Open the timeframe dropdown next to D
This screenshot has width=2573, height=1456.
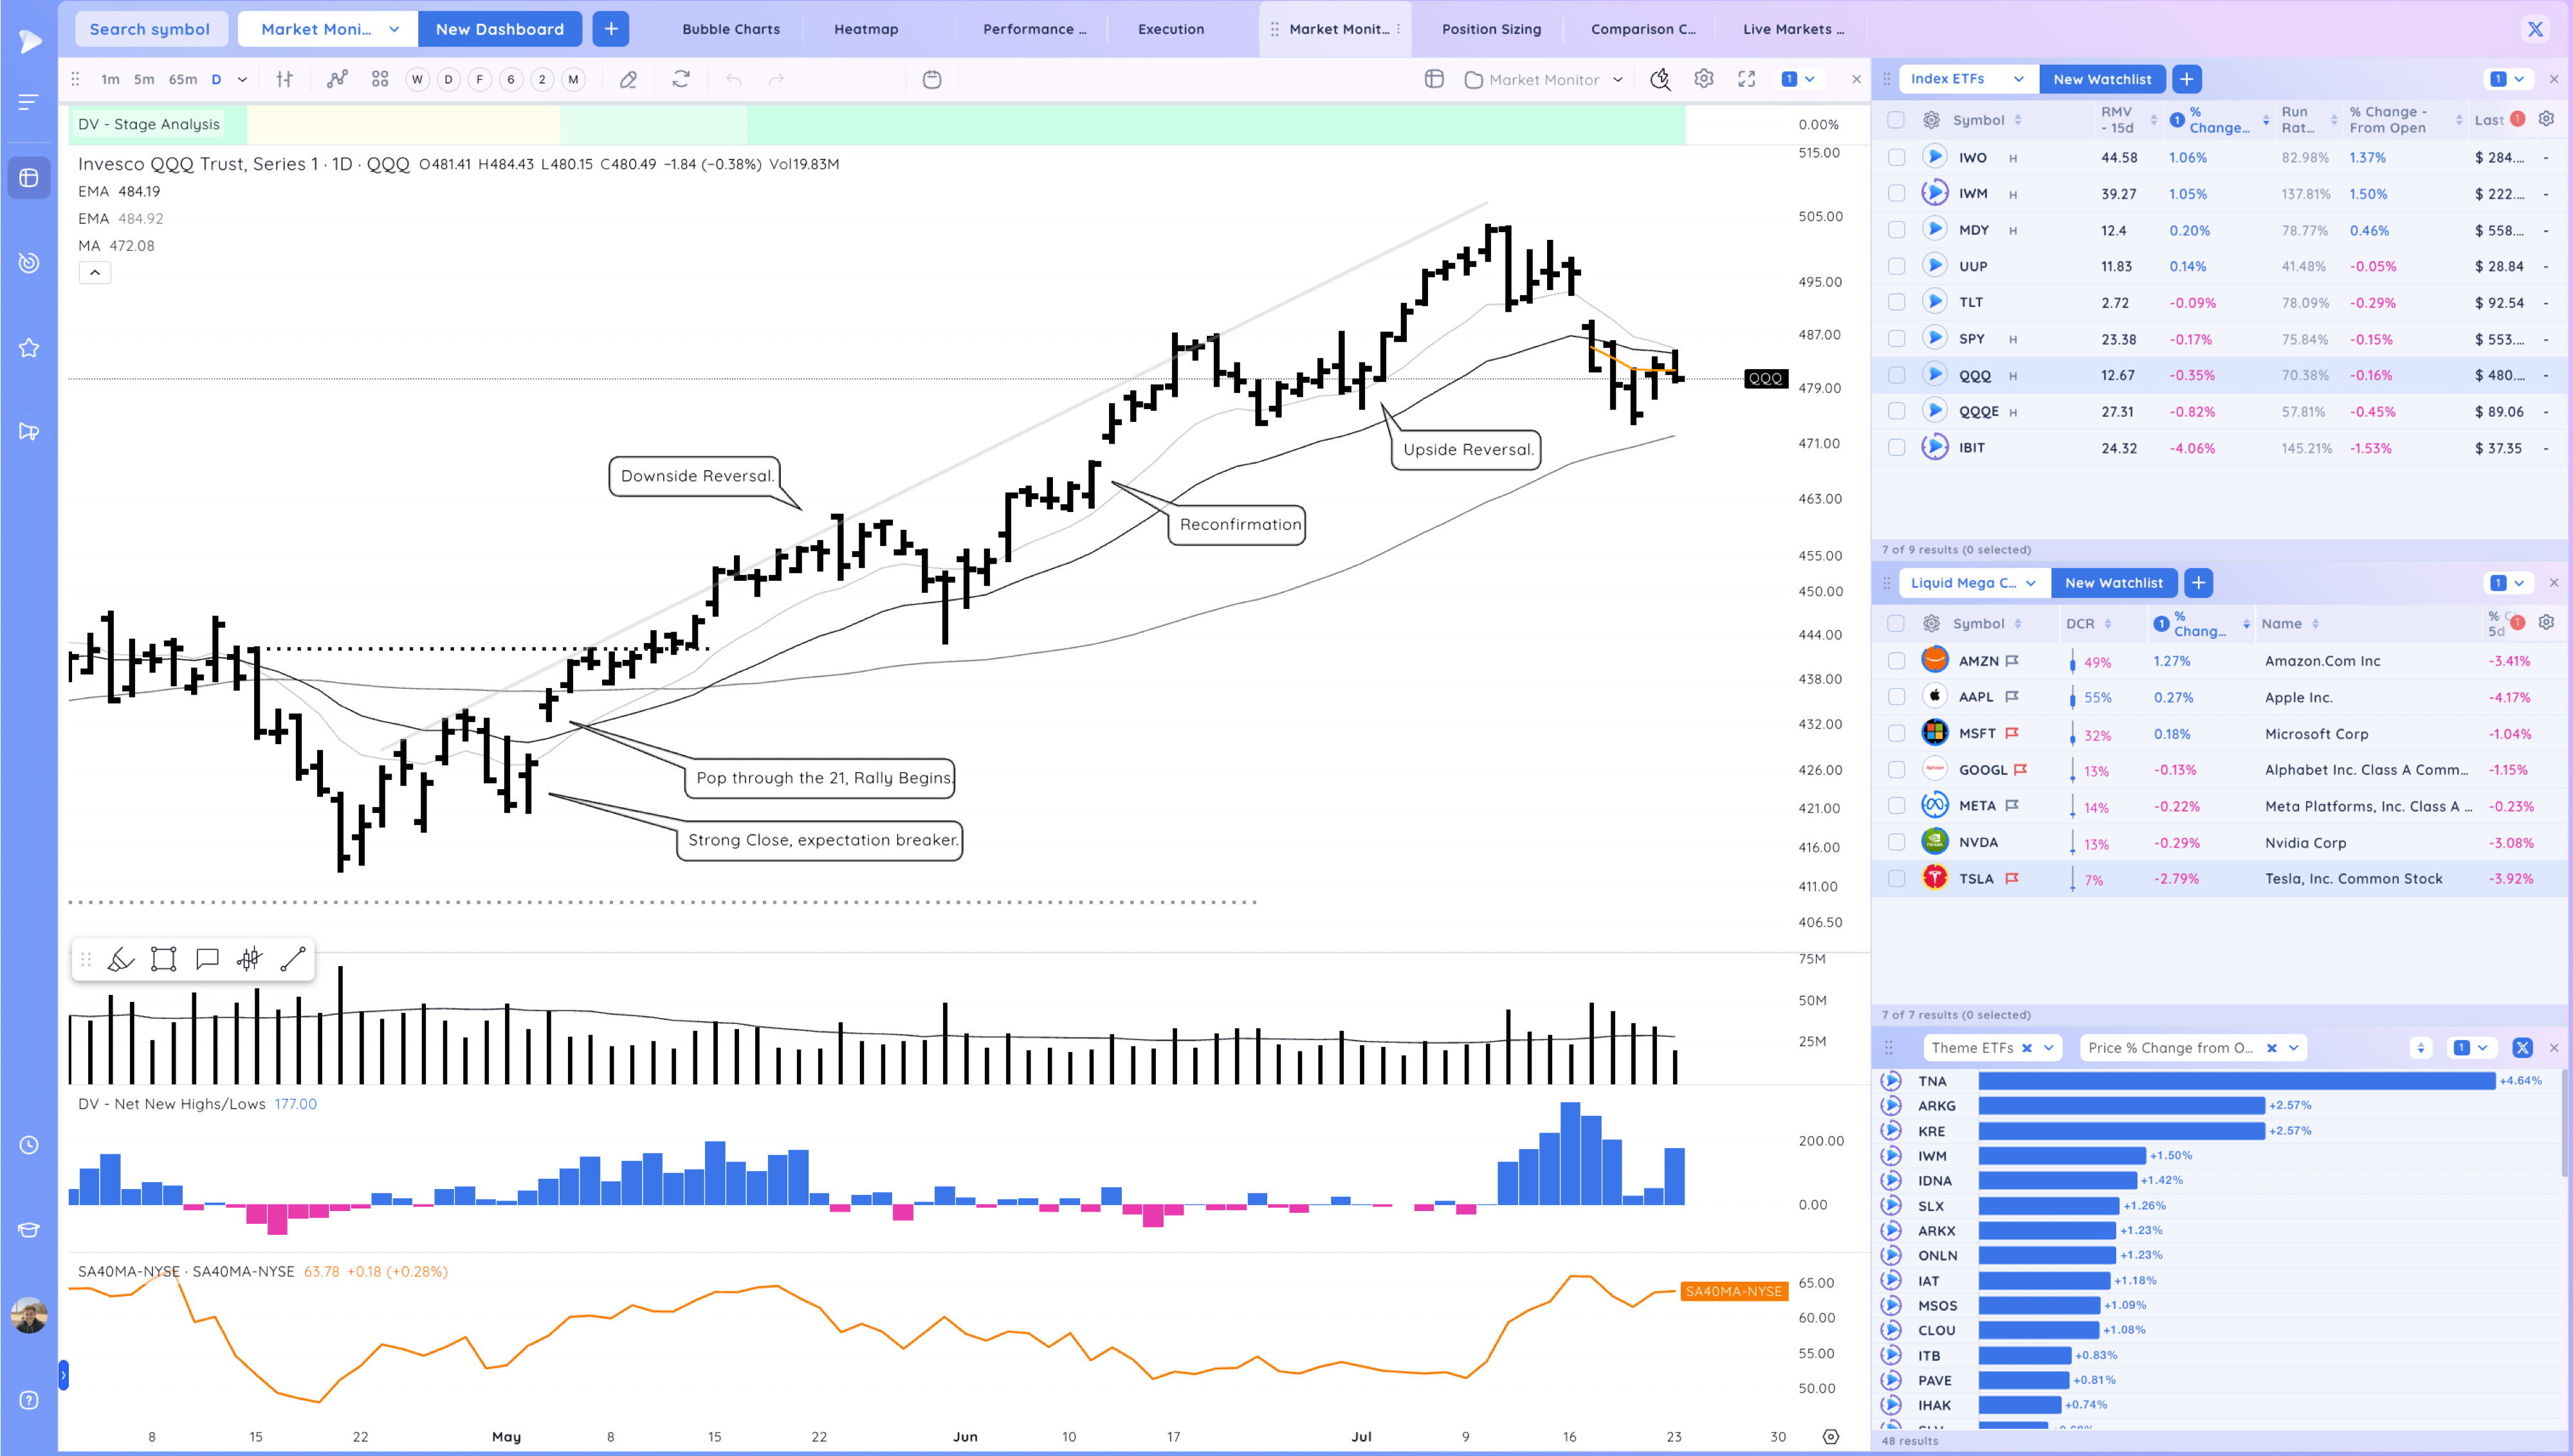(x=242, y=79)
